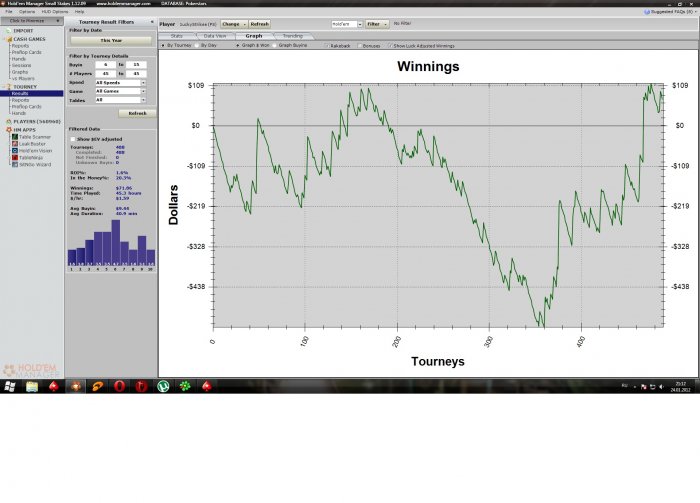
Task: Open Cash Games vs Players item
Action: click(x=23, y=79)
